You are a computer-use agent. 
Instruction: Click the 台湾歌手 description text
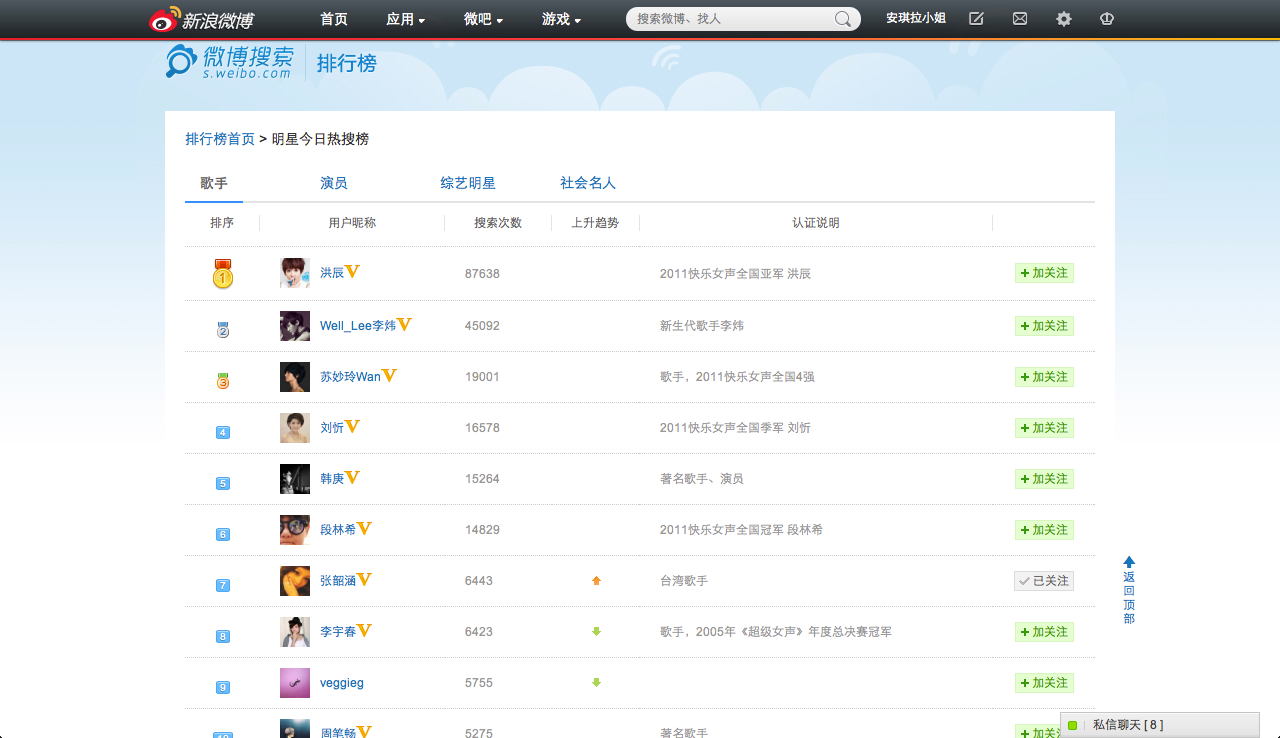(x=684, y=581)
